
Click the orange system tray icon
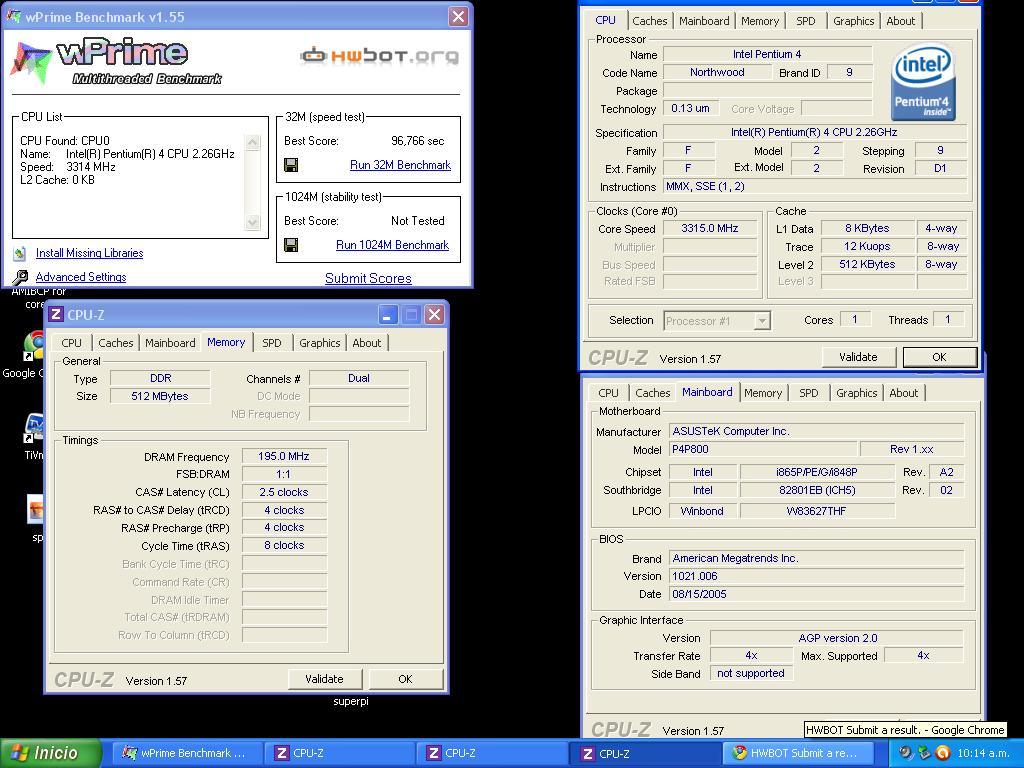[x=942, y=753]
